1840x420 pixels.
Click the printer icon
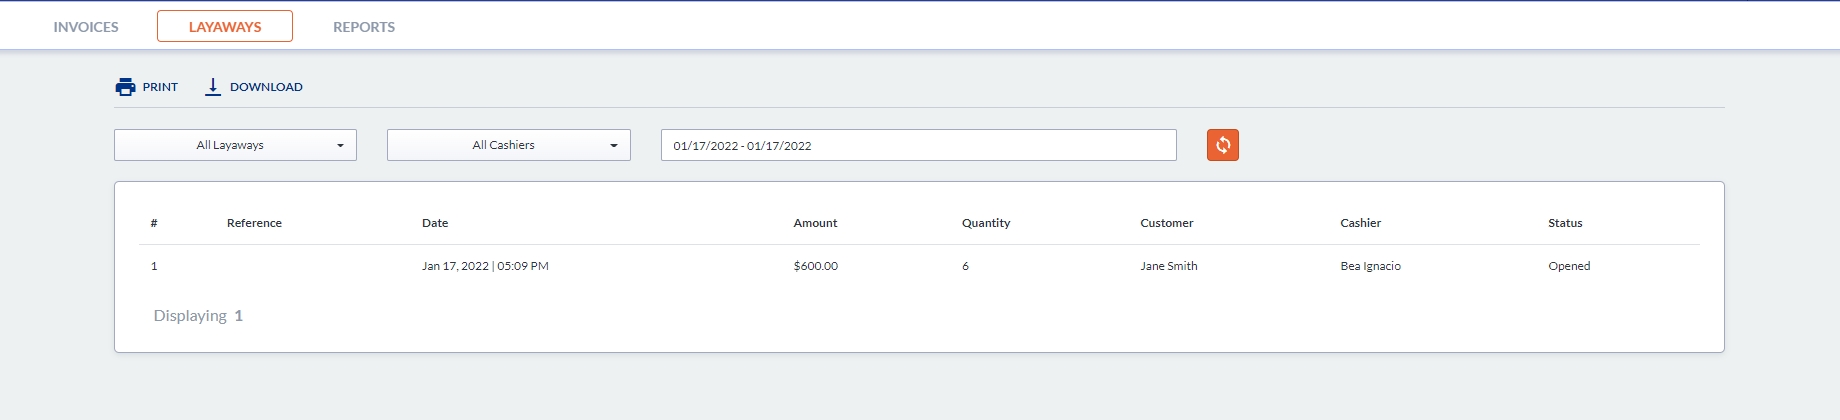coord(125,87)
